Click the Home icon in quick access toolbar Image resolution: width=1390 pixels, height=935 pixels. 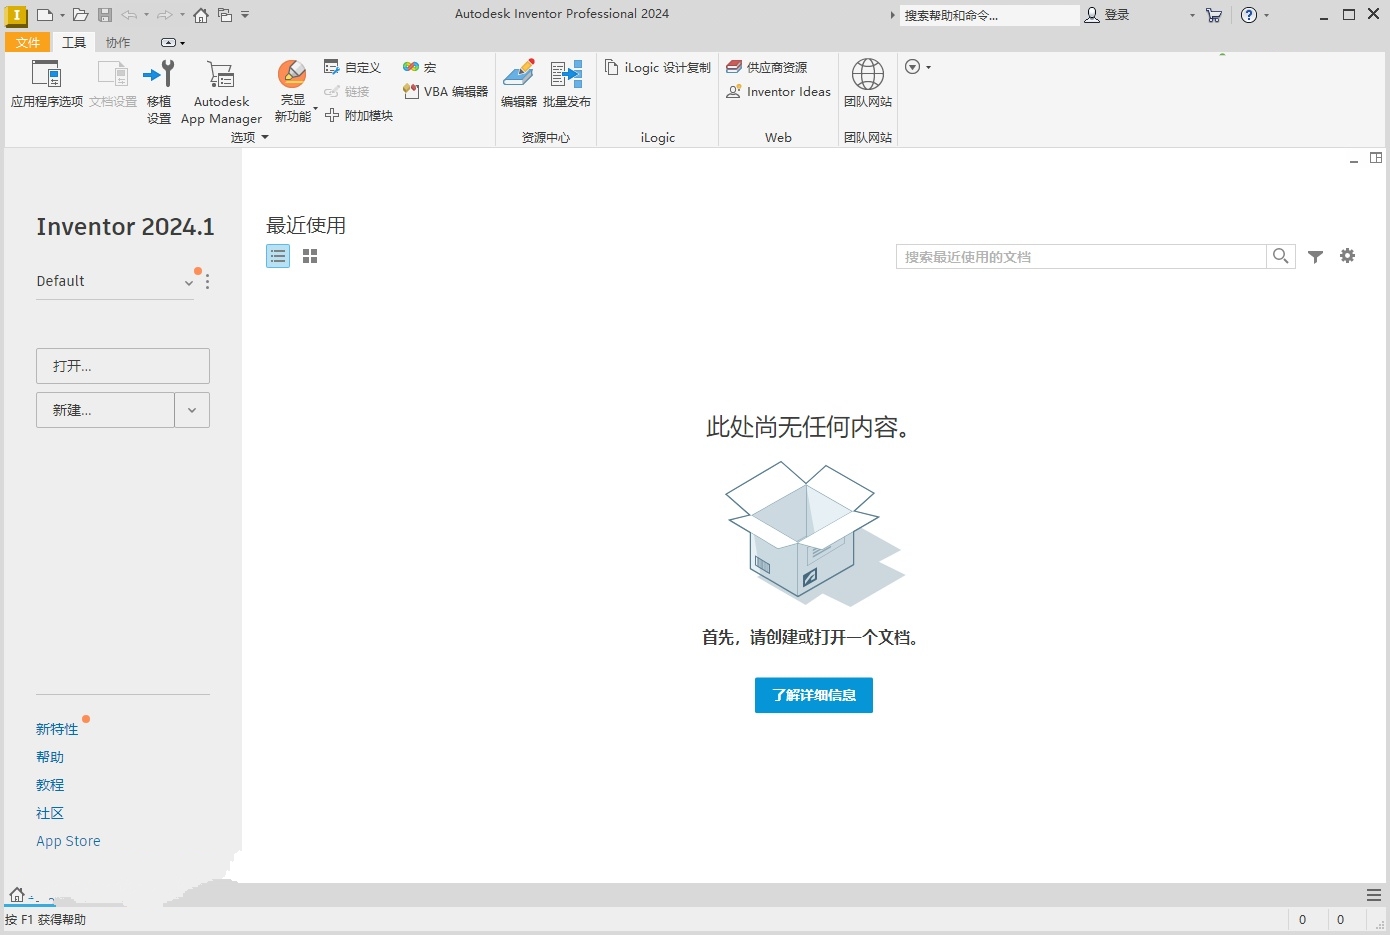[201, 15]
